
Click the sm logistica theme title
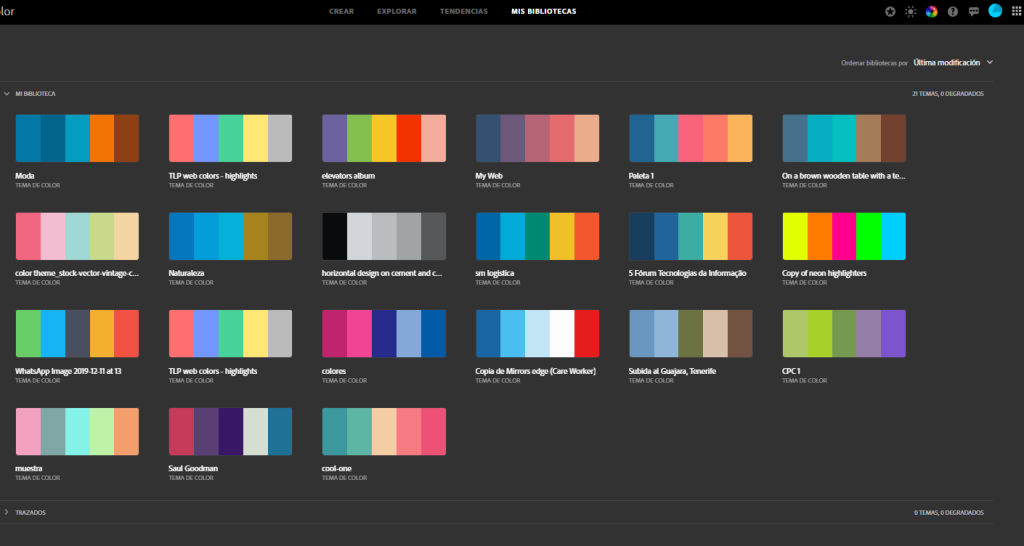pos(494,273)
